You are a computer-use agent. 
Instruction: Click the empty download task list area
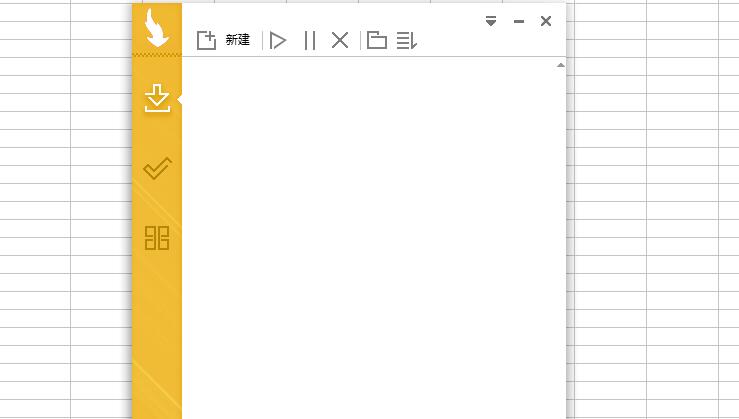point(370,240)
